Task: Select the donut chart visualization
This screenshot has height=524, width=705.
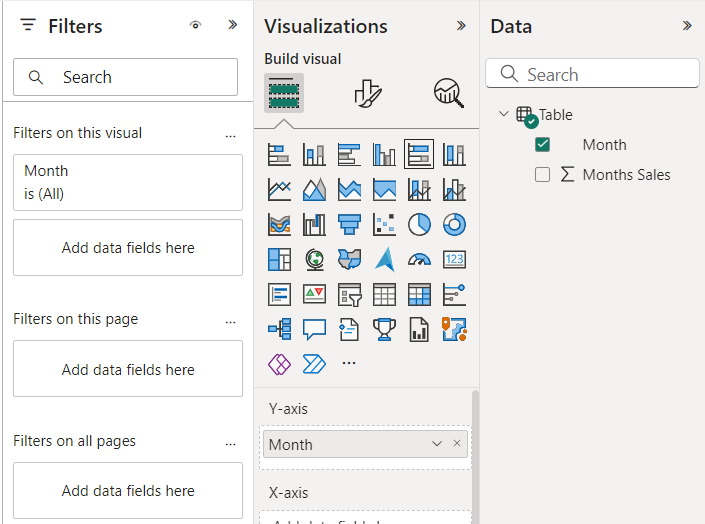Action: [x=454, y=224]
